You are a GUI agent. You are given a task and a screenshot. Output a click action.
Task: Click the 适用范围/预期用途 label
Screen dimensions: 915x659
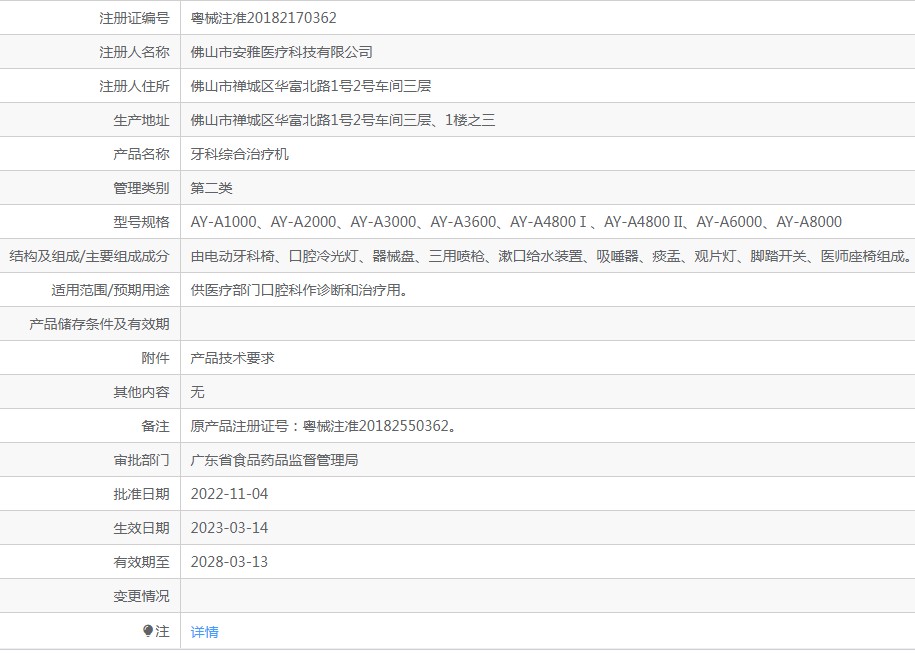[110, 290]
